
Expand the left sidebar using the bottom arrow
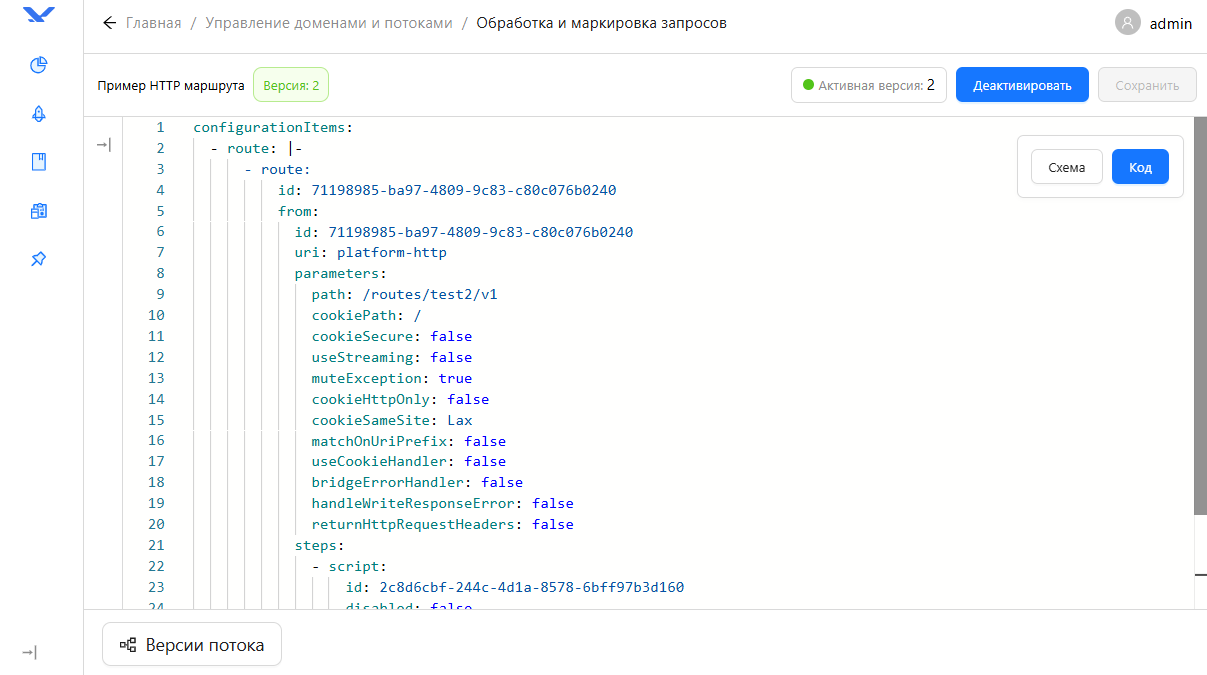coord(30,653)
